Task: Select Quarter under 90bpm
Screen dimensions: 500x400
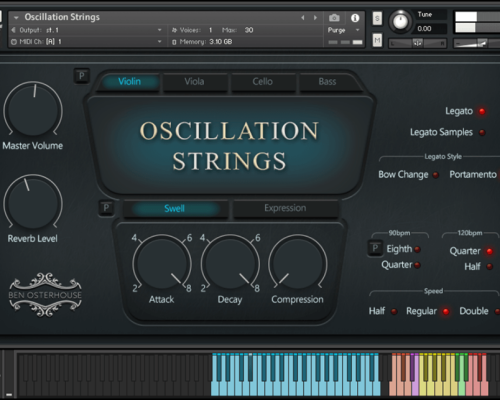Action: (418, 265)
